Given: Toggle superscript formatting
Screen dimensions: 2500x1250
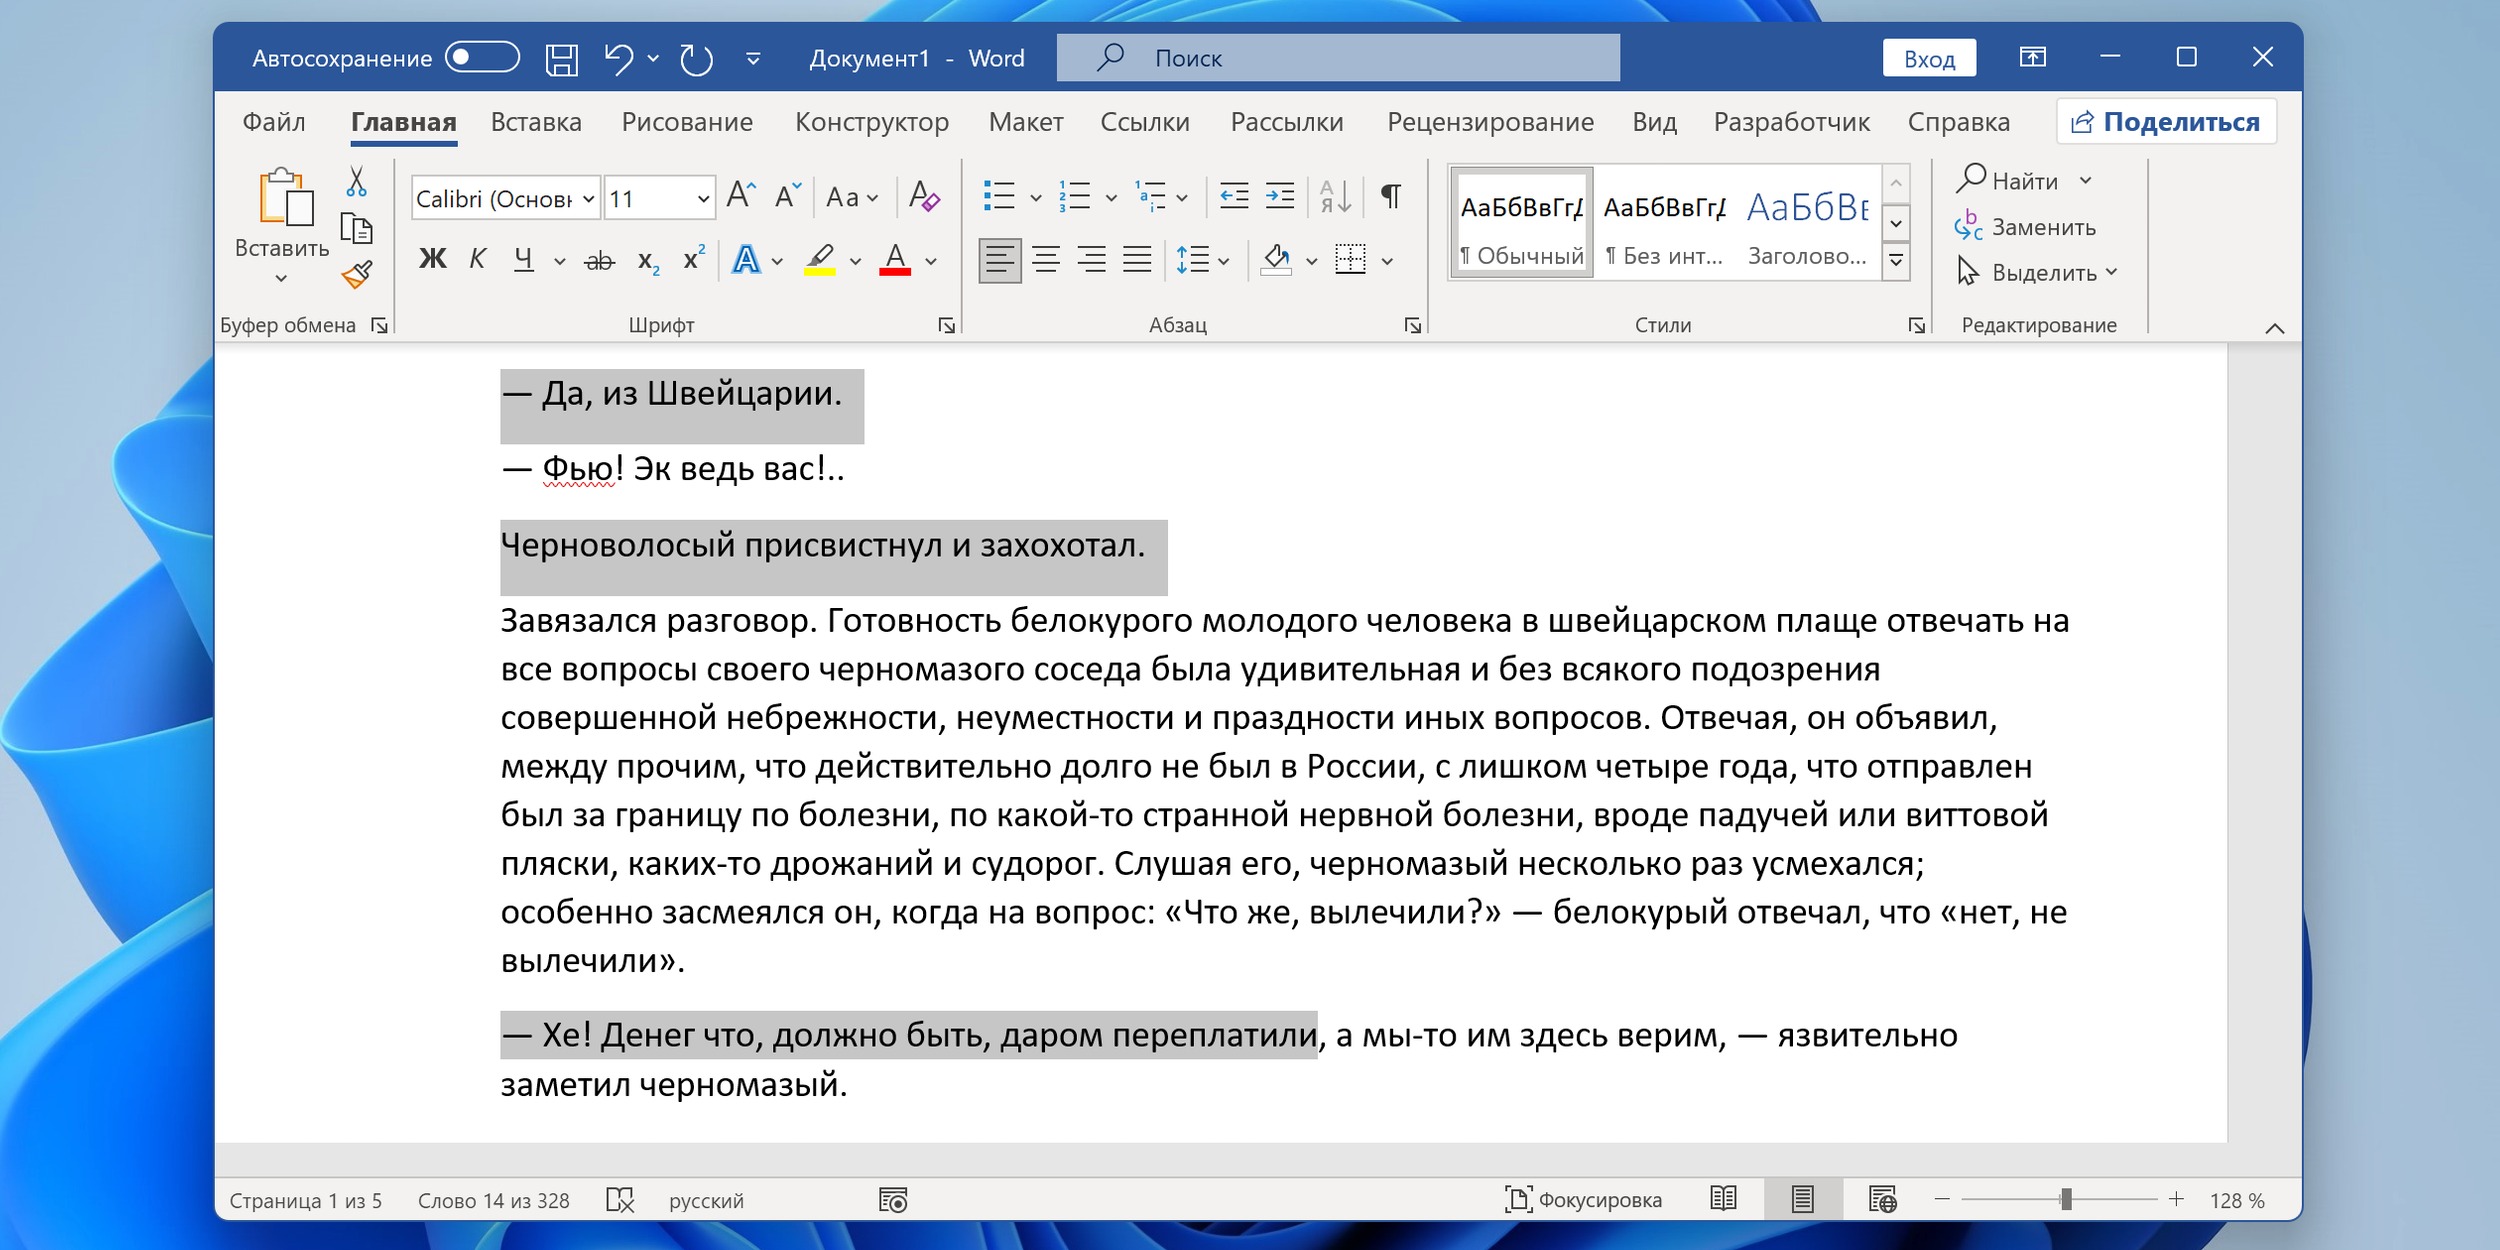Looking at the screenshot, I should point(693,259).
